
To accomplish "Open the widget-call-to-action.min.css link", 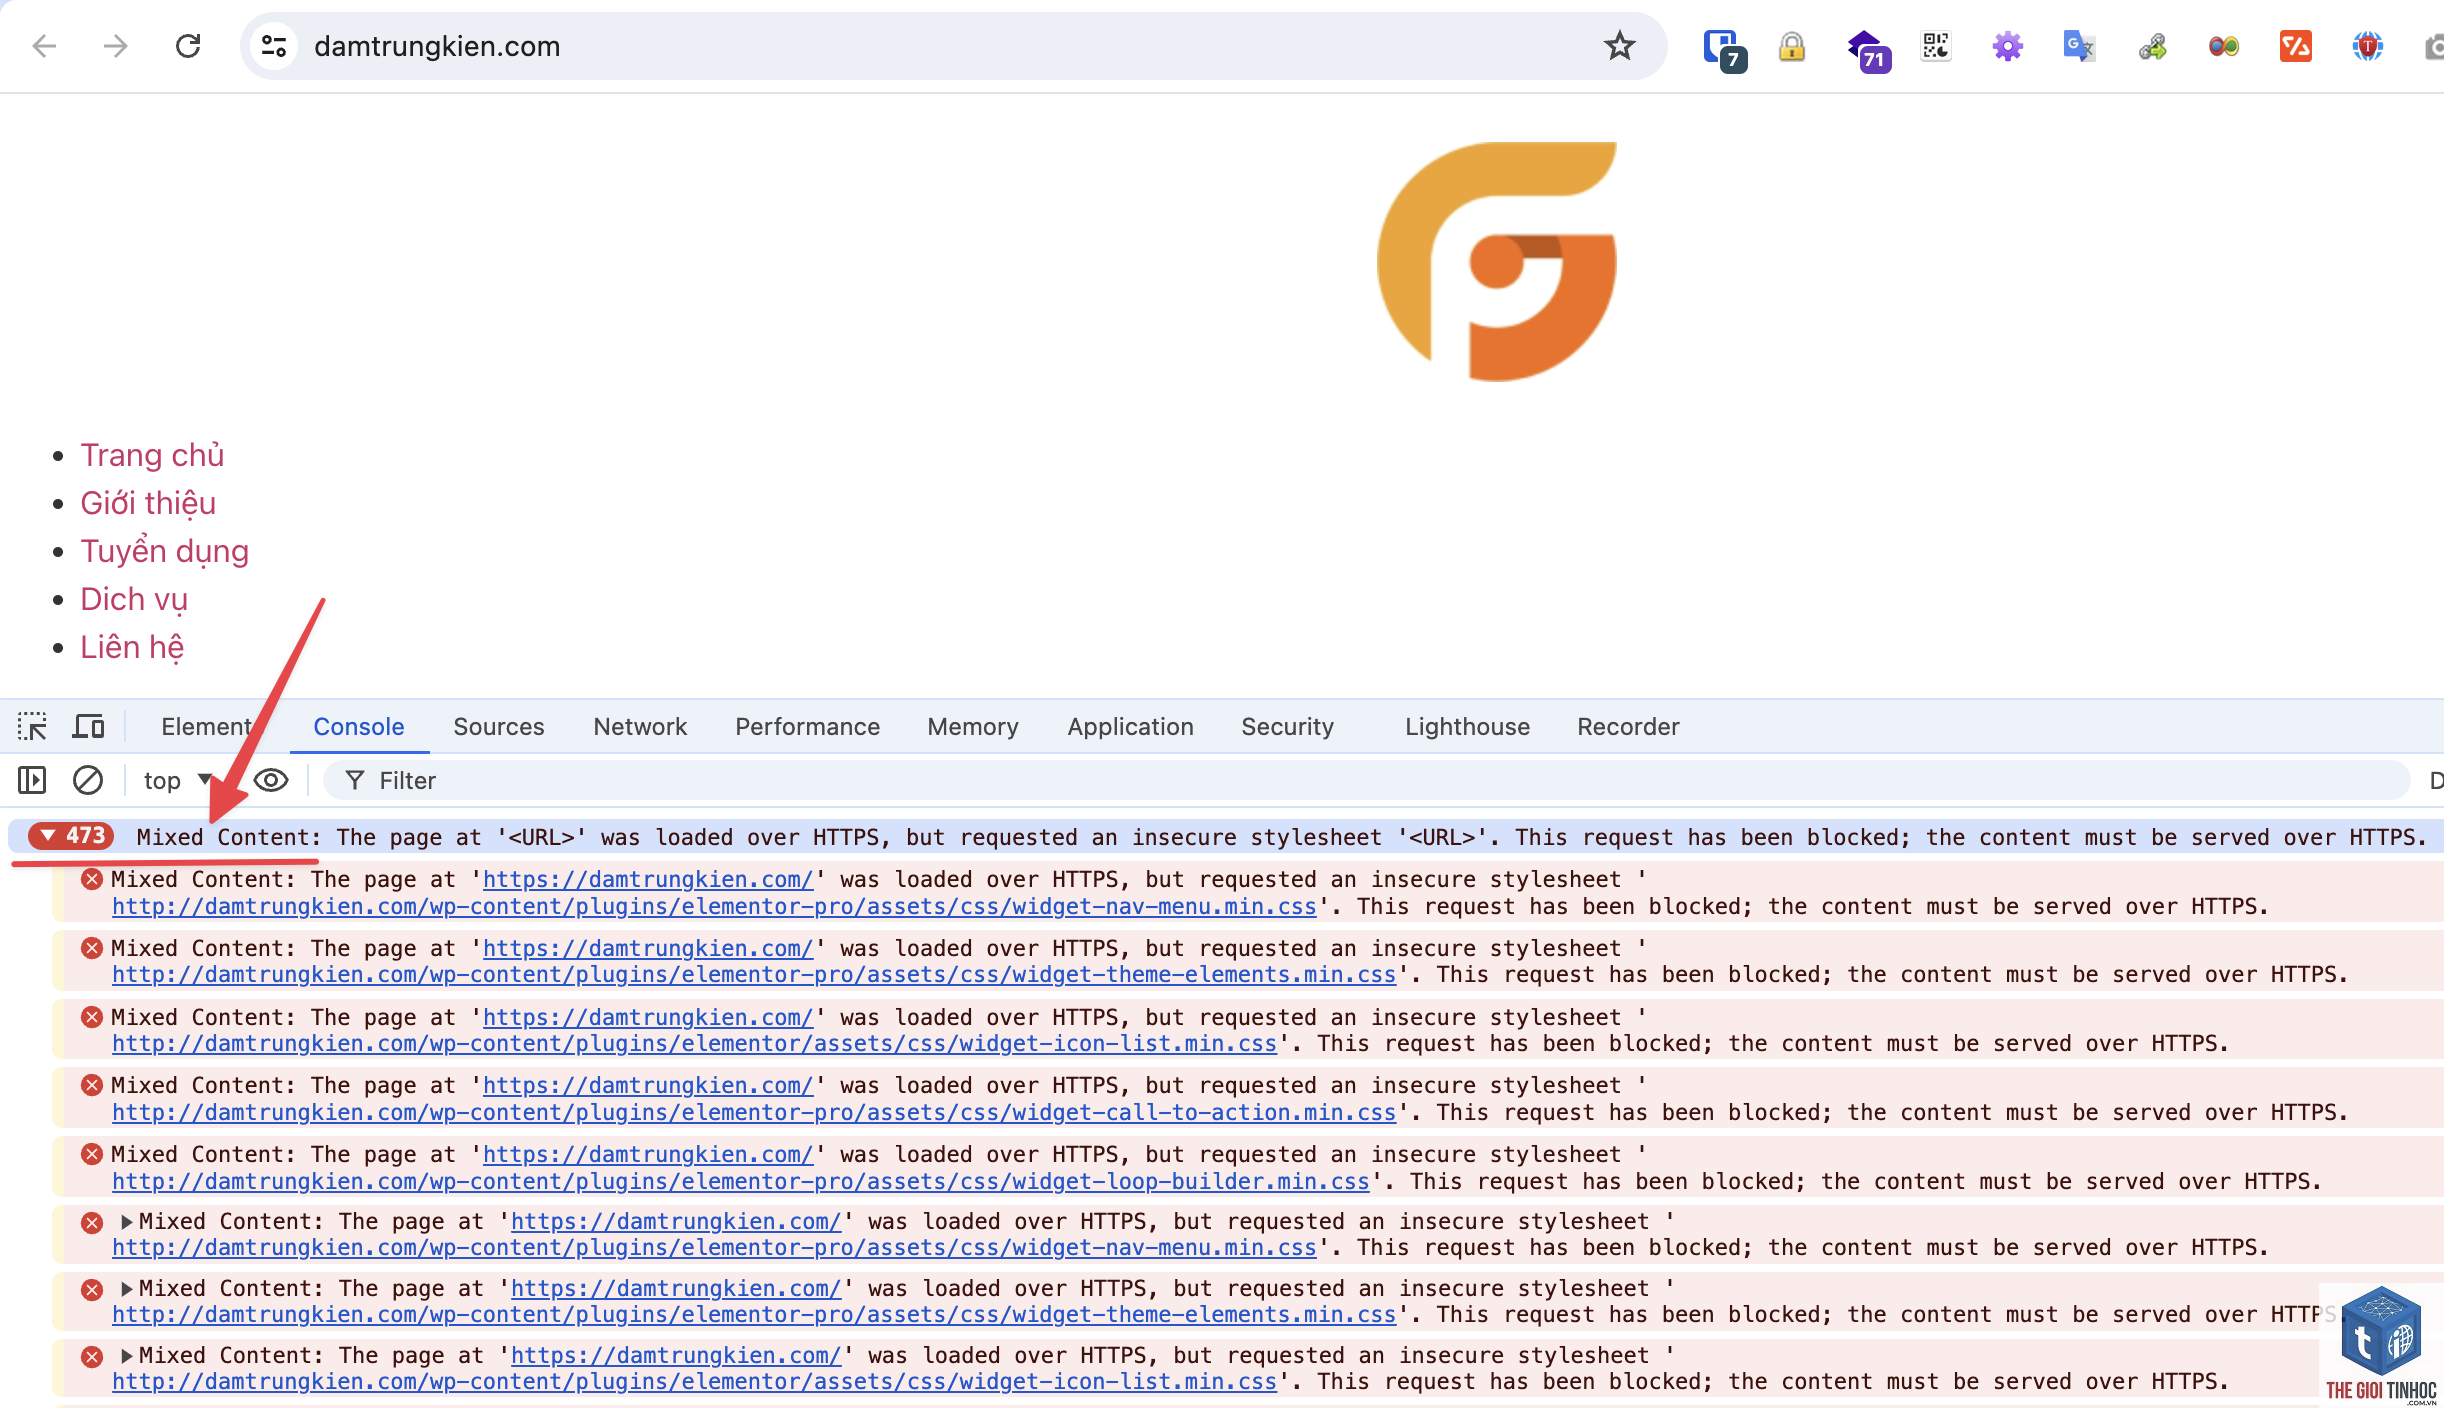I will (x=754, y=1113).
